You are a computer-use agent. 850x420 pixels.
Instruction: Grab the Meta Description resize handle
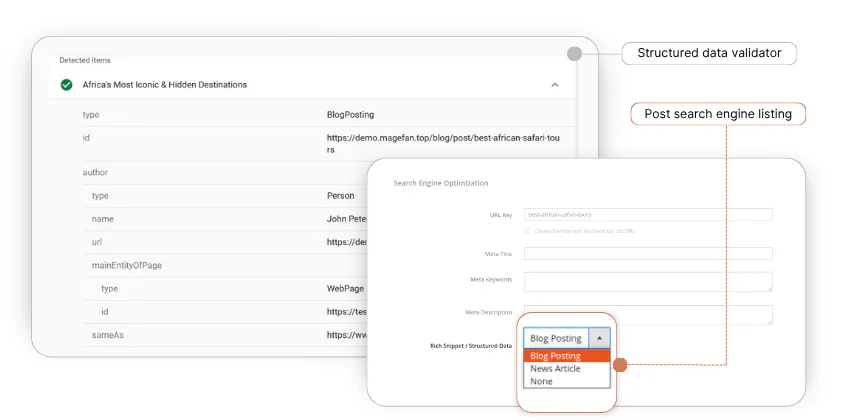[769, 321]
